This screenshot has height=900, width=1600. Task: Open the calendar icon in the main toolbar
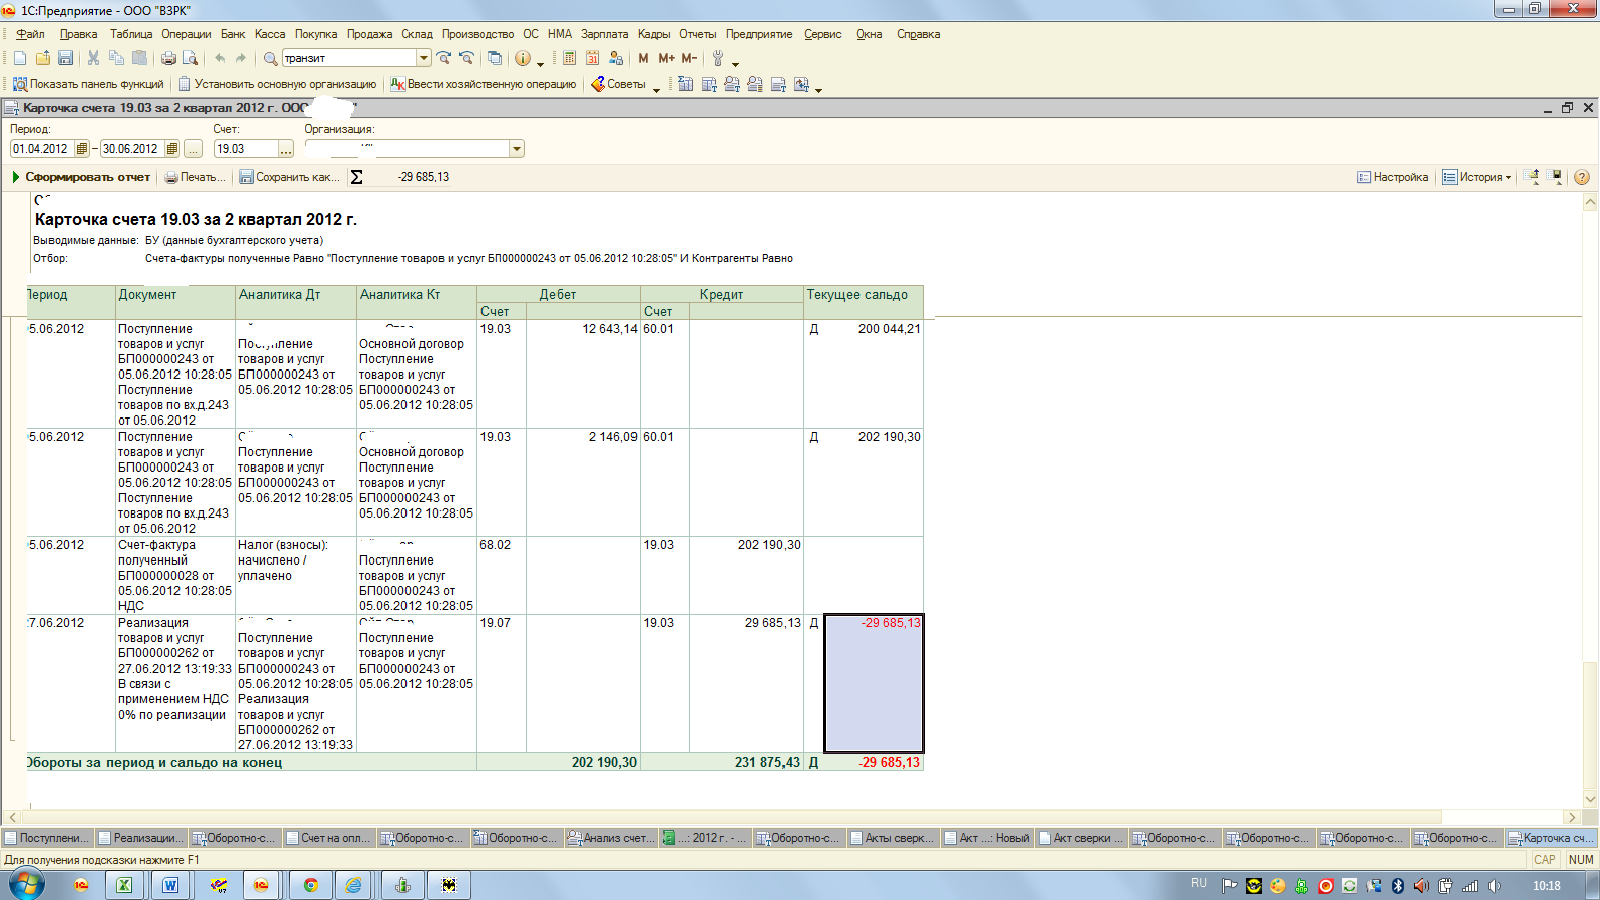(x=593, y=59)
